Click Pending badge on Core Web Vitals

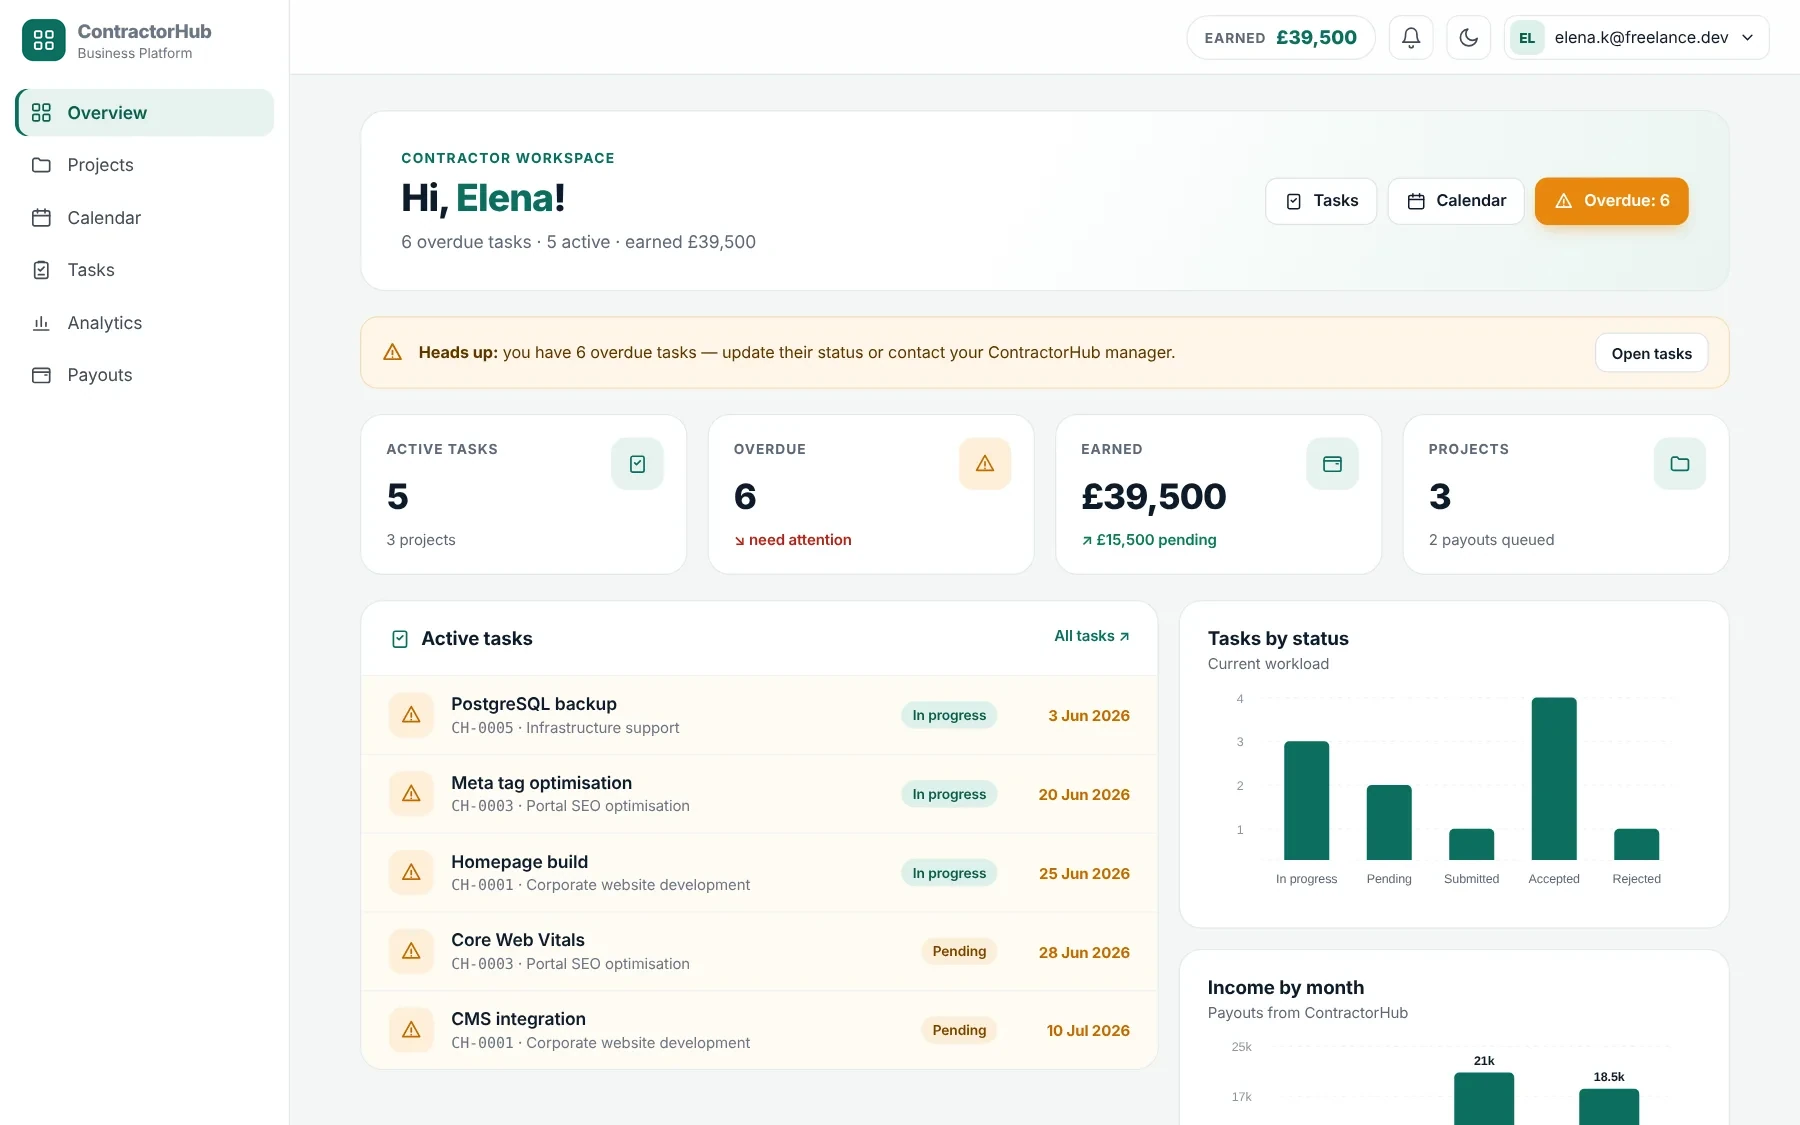coord(959,952)
